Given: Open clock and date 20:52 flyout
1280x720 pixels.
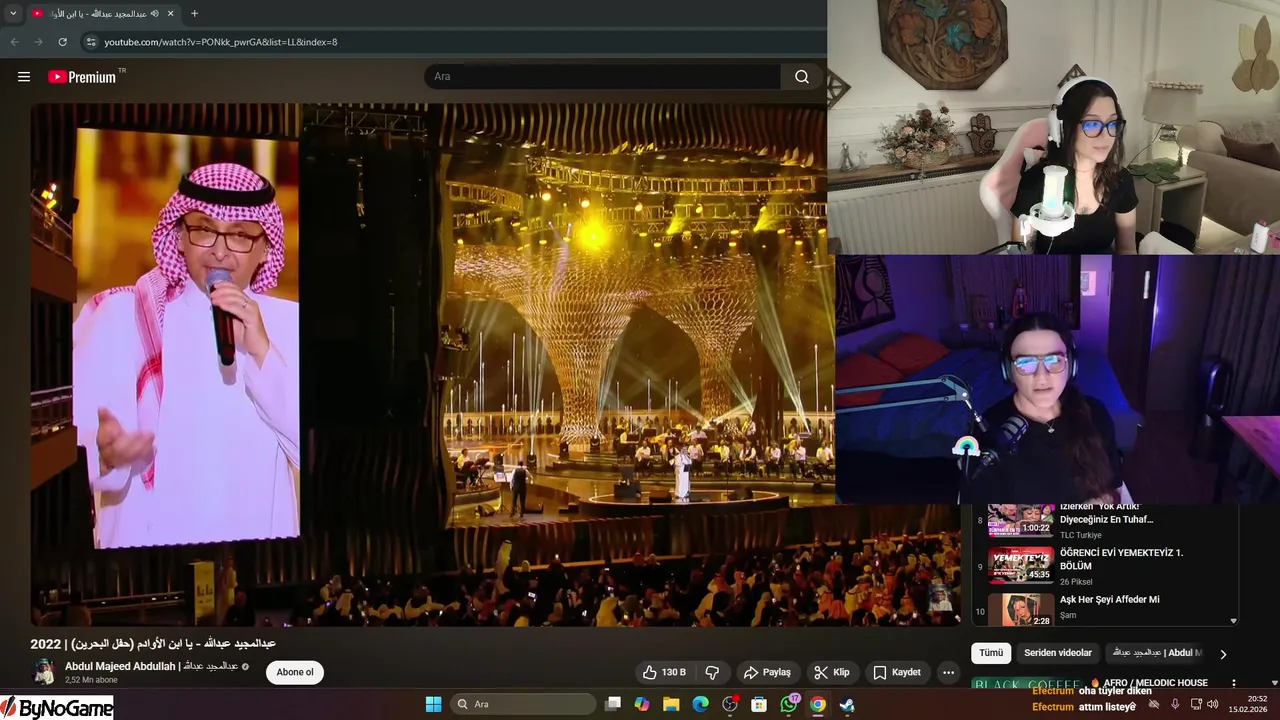Looking at the screenshot, I should click(1249, 704).
